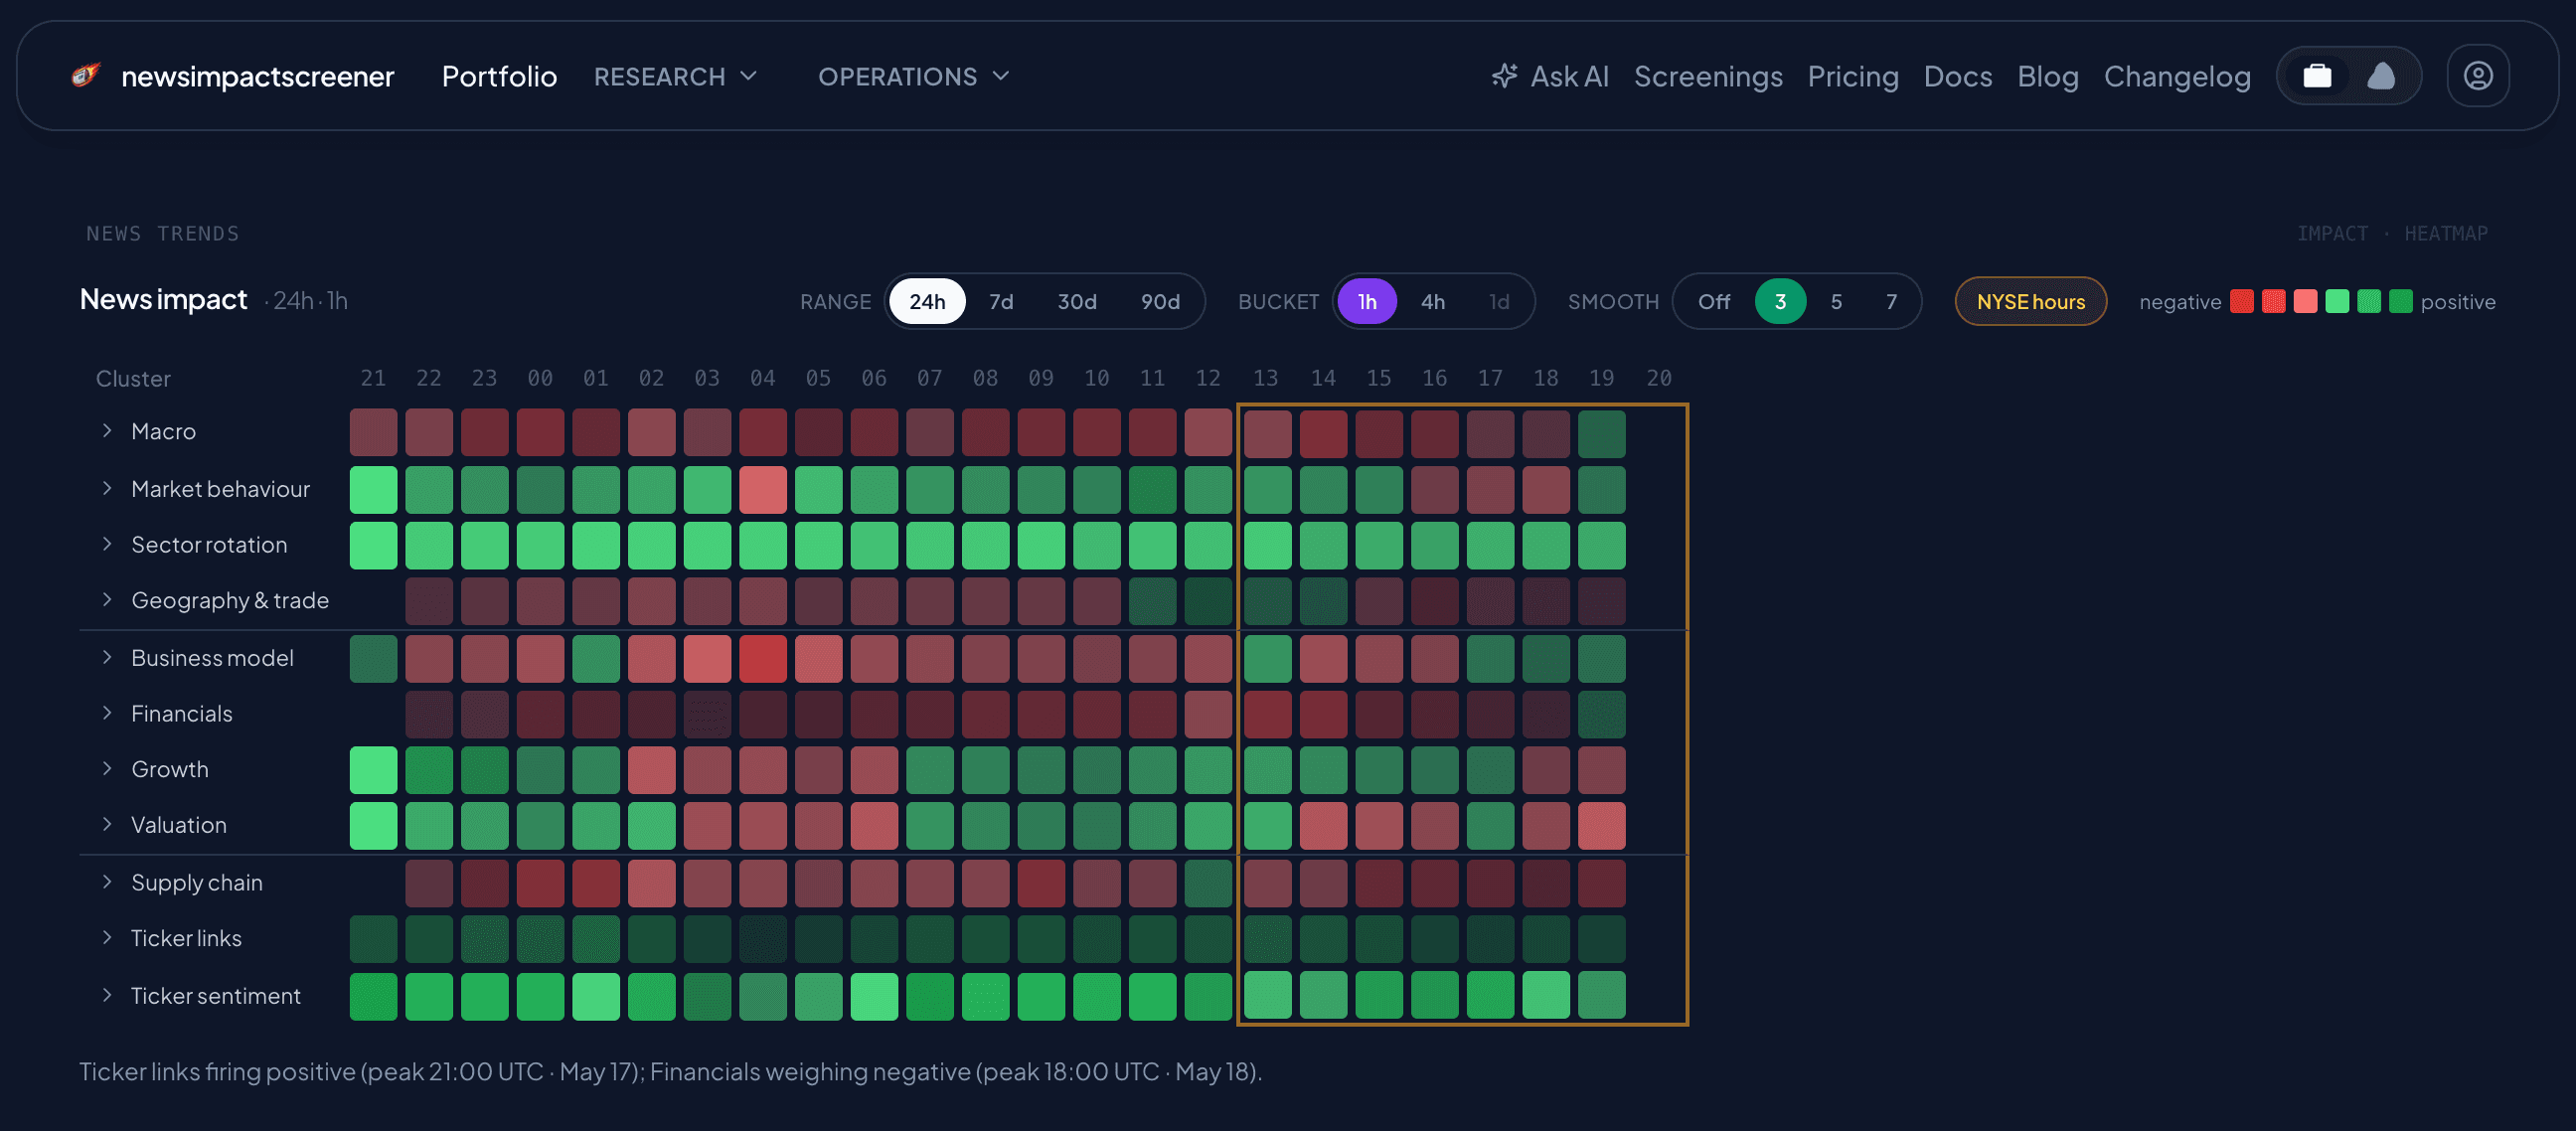Open the Portfolio page

coord(499,76)
